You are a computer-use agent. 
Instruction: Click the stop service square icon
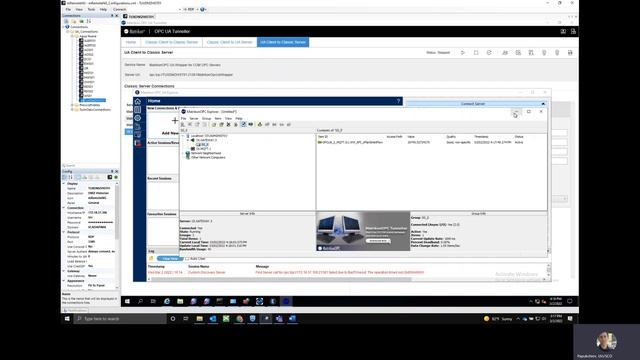(x=476, y=53)
